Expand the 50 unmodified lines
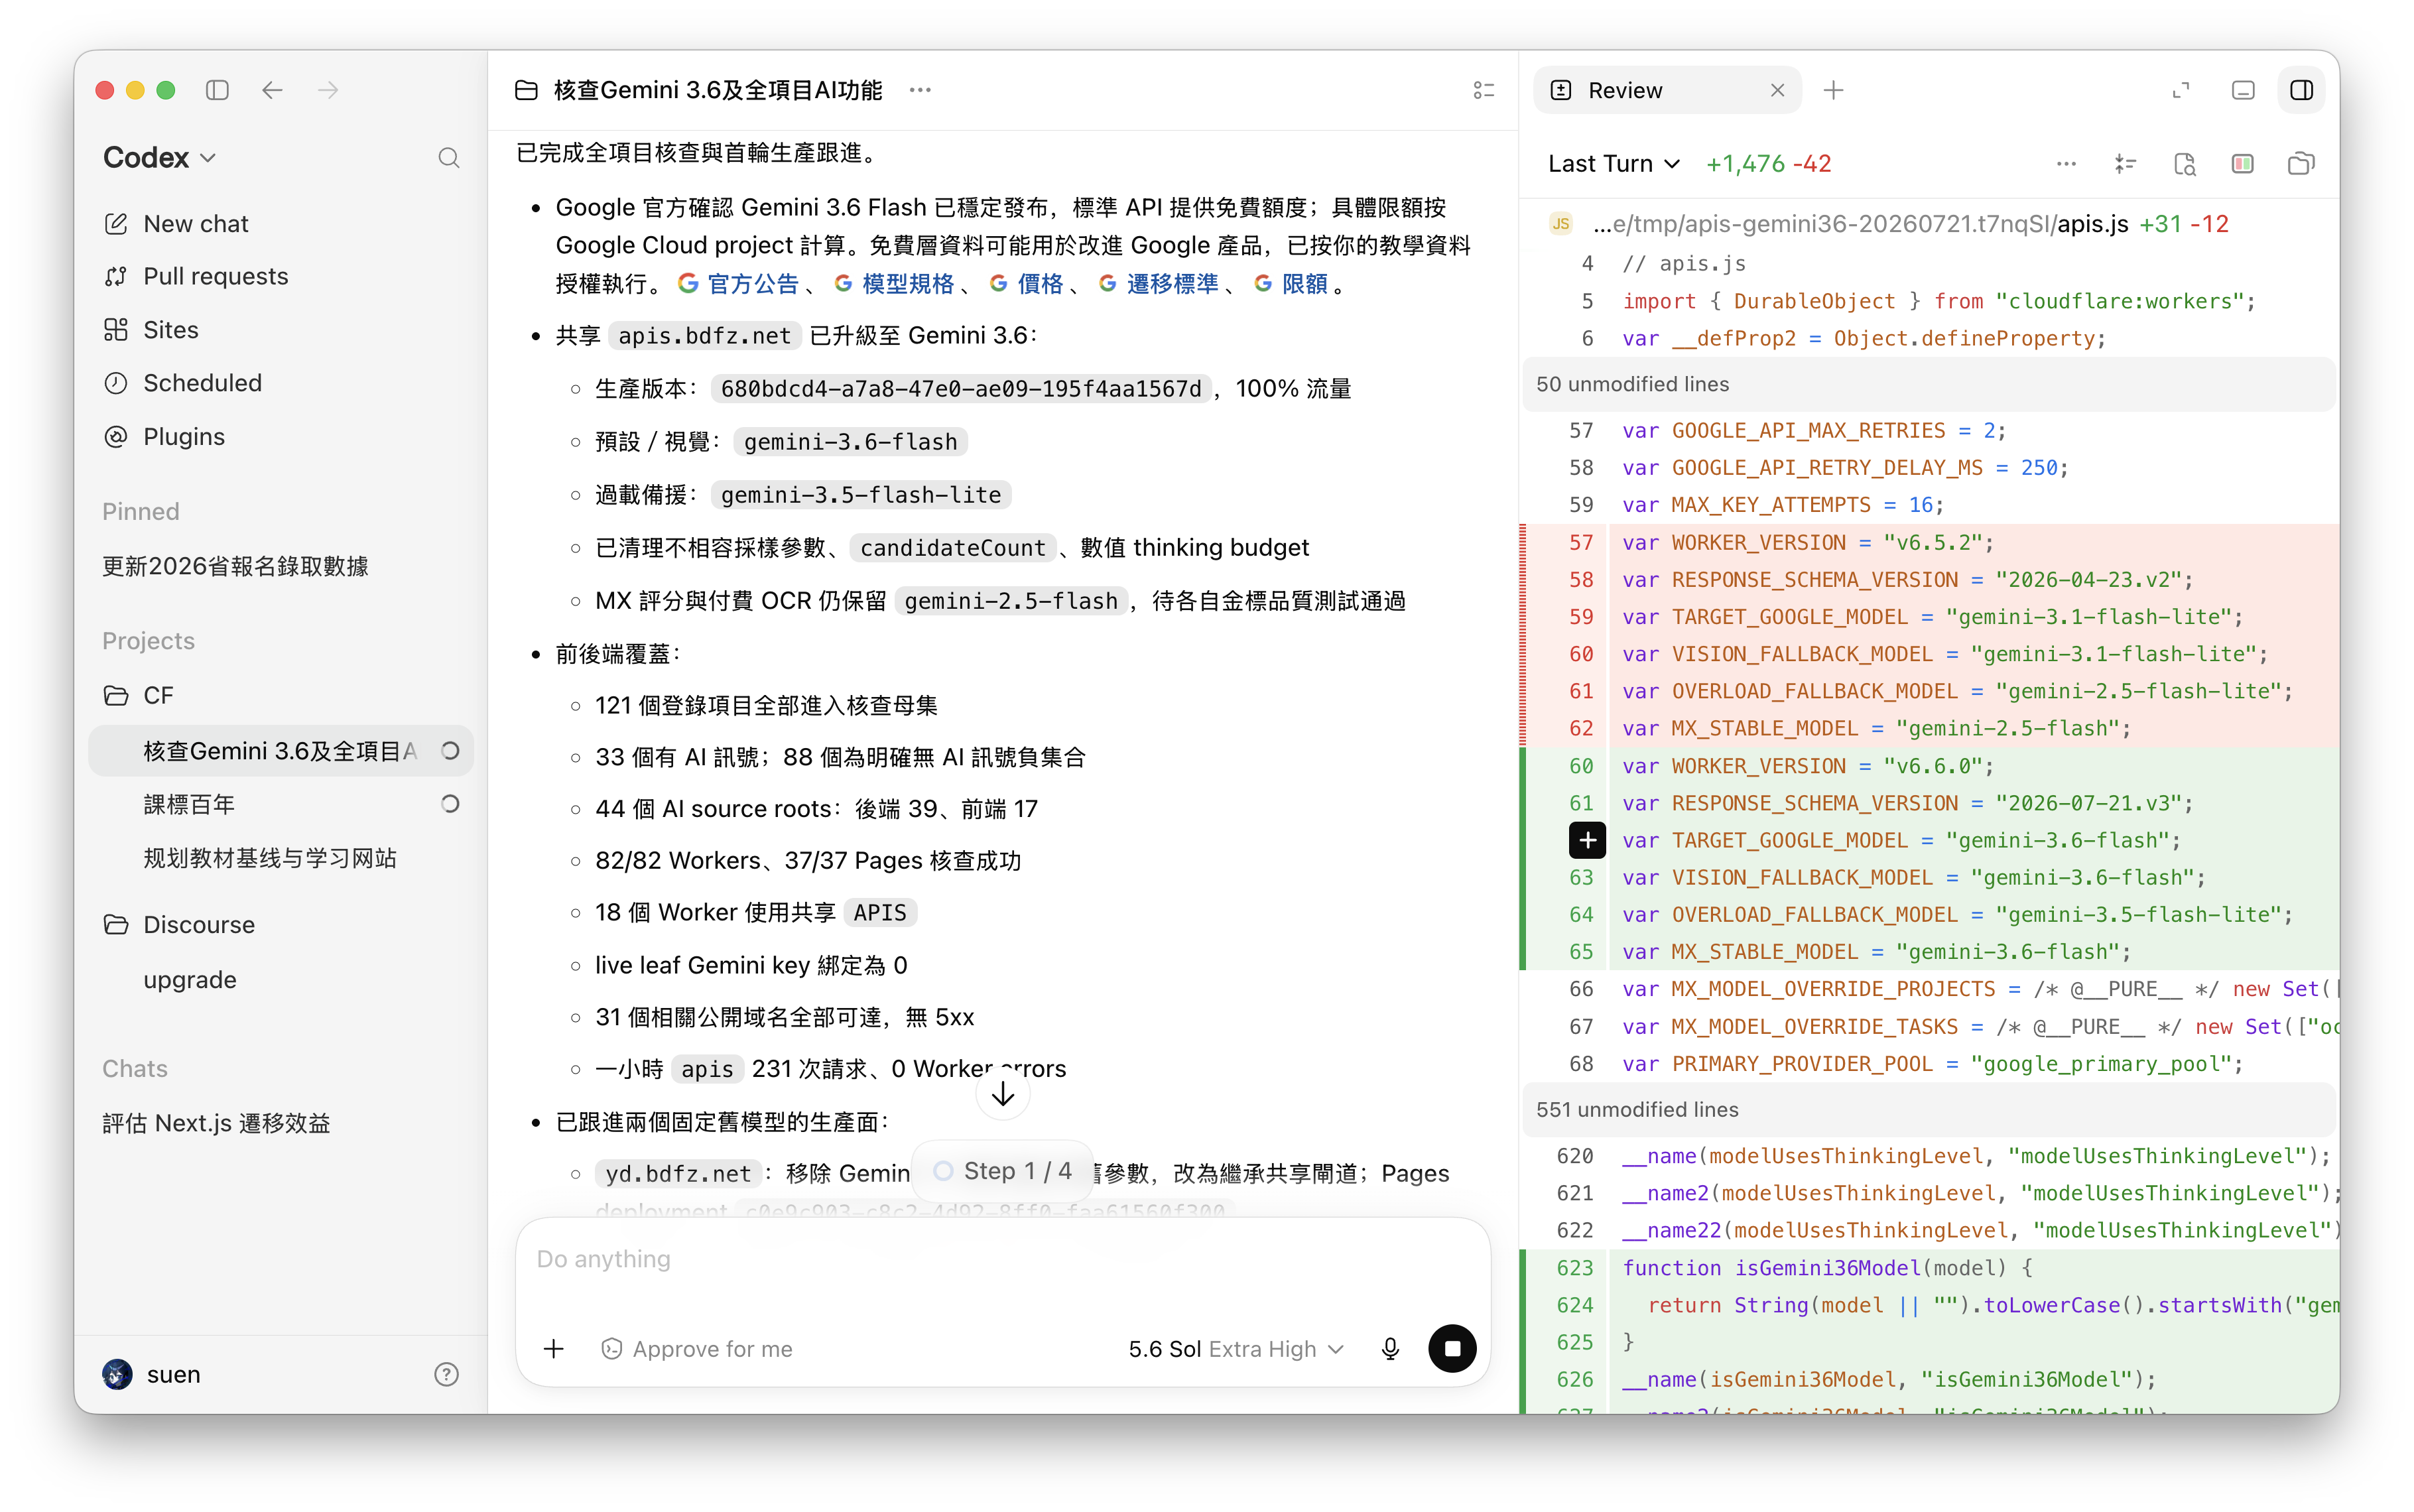 click(x=1929, y=384)
